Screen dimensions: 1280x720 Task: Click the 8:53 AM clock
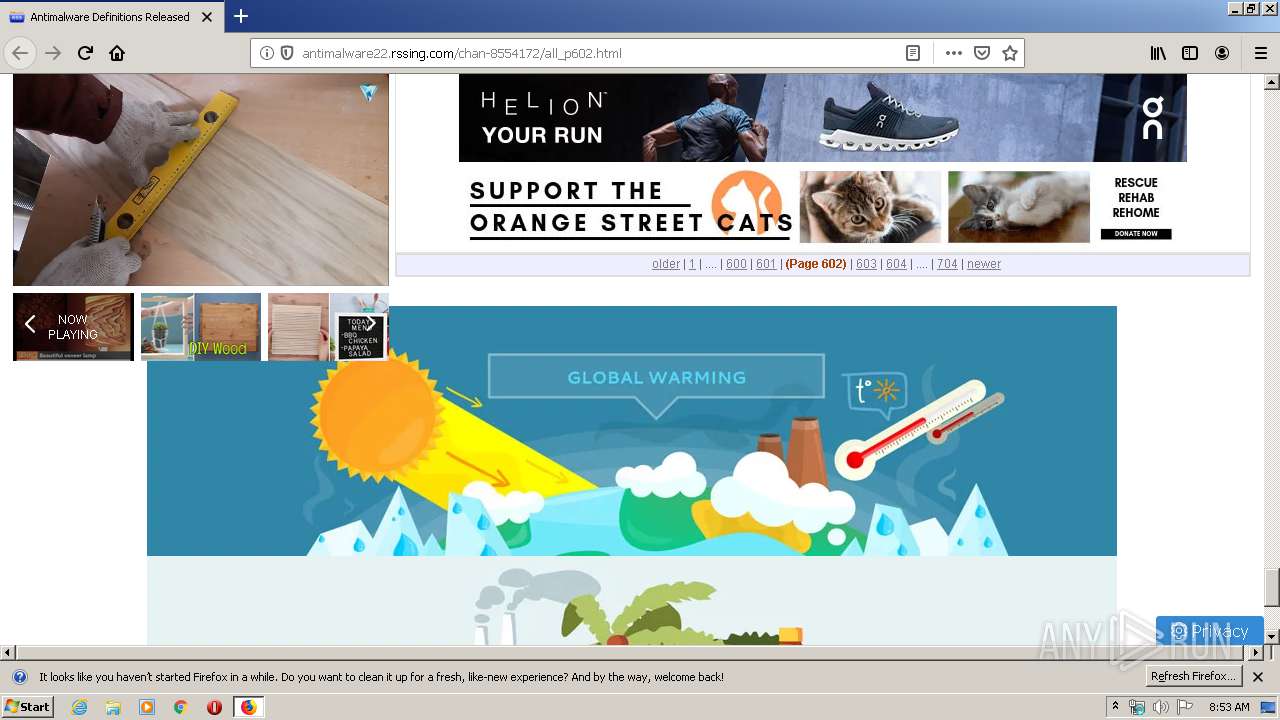click(x=1229, y=707)
